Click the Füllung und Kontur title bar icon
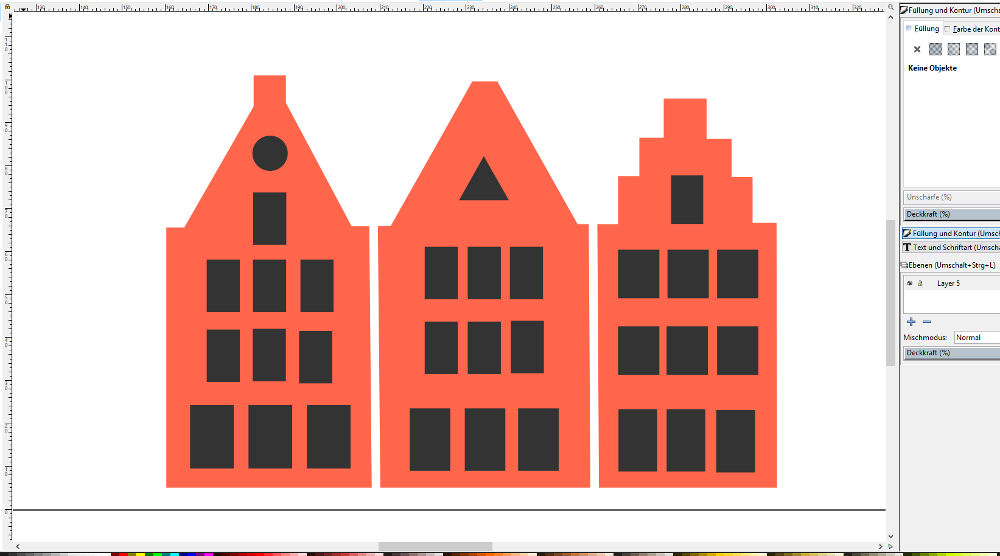Image resolution: width=1000 pixels, height=556 pixels. coord(904,10)
